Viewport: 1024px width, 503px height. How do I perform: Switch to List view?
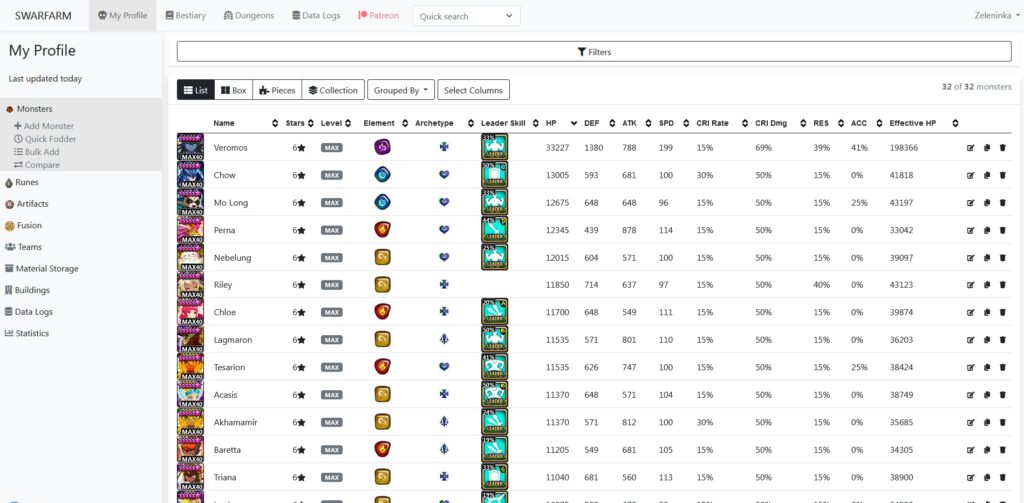(195, 90)
